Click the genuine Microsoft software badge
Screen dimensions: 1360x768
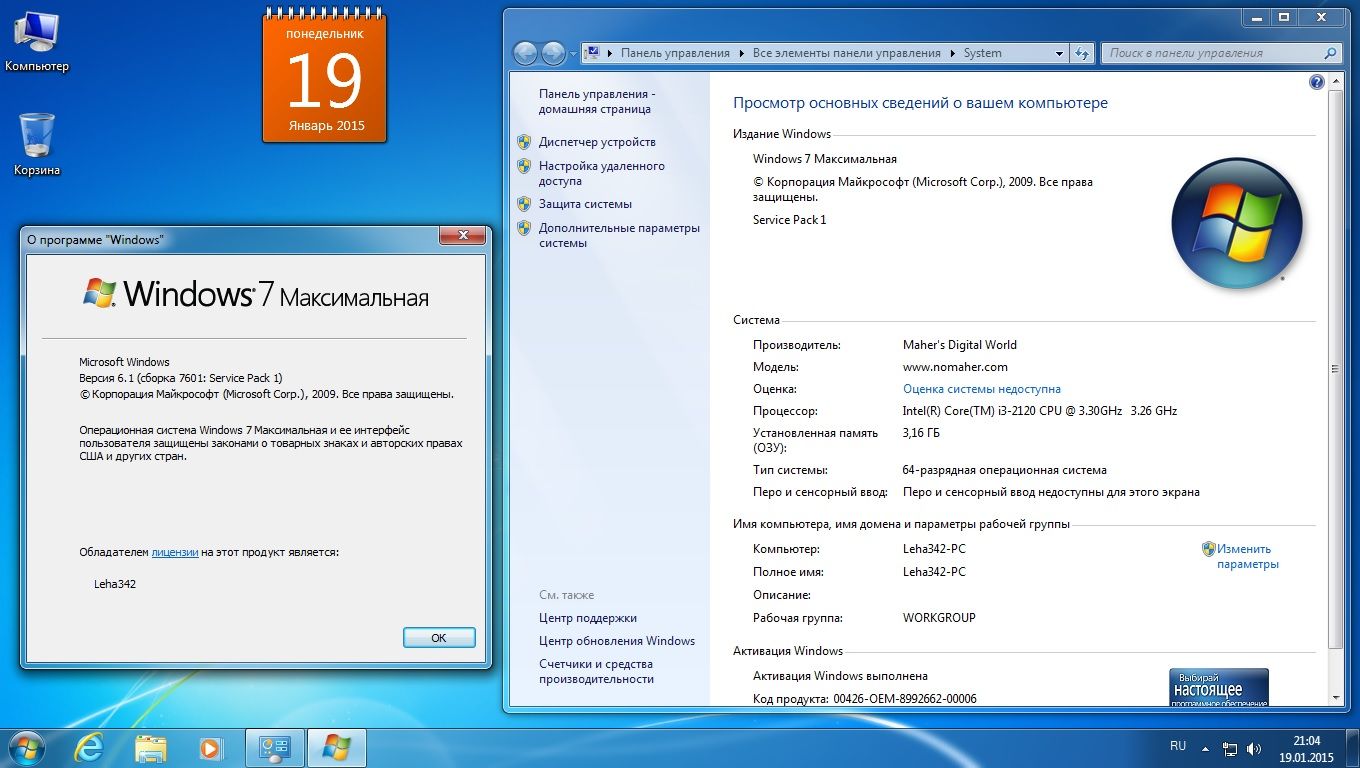[x=1219, y=688]
